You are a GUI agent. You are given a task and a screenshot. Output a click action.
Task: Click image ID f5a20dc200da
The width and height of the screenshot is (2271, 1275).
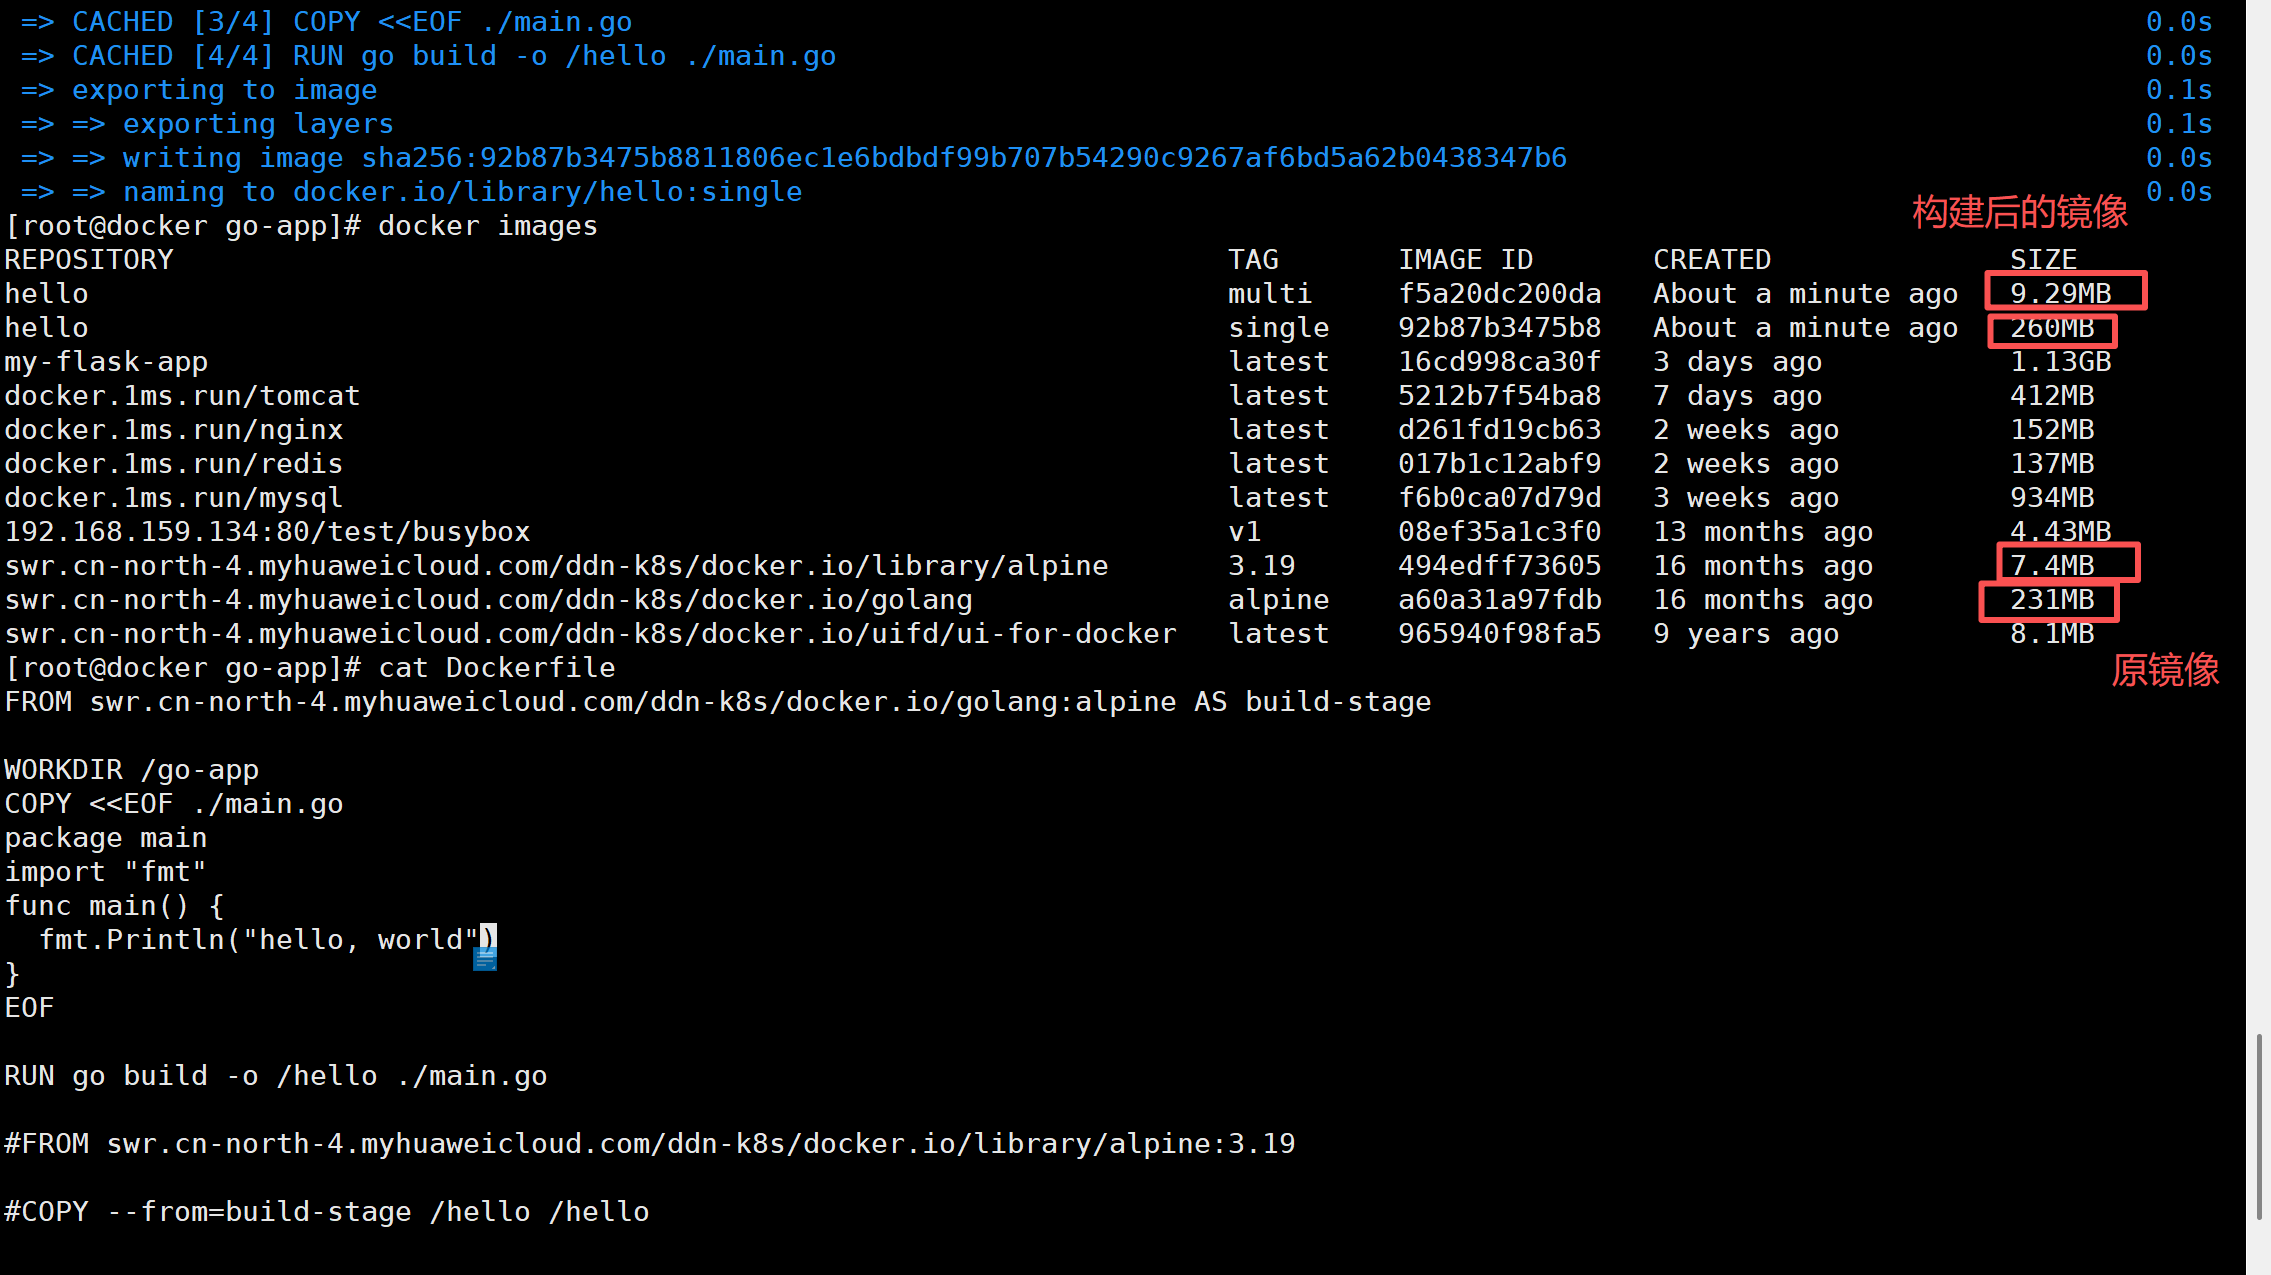(1499, 294)
